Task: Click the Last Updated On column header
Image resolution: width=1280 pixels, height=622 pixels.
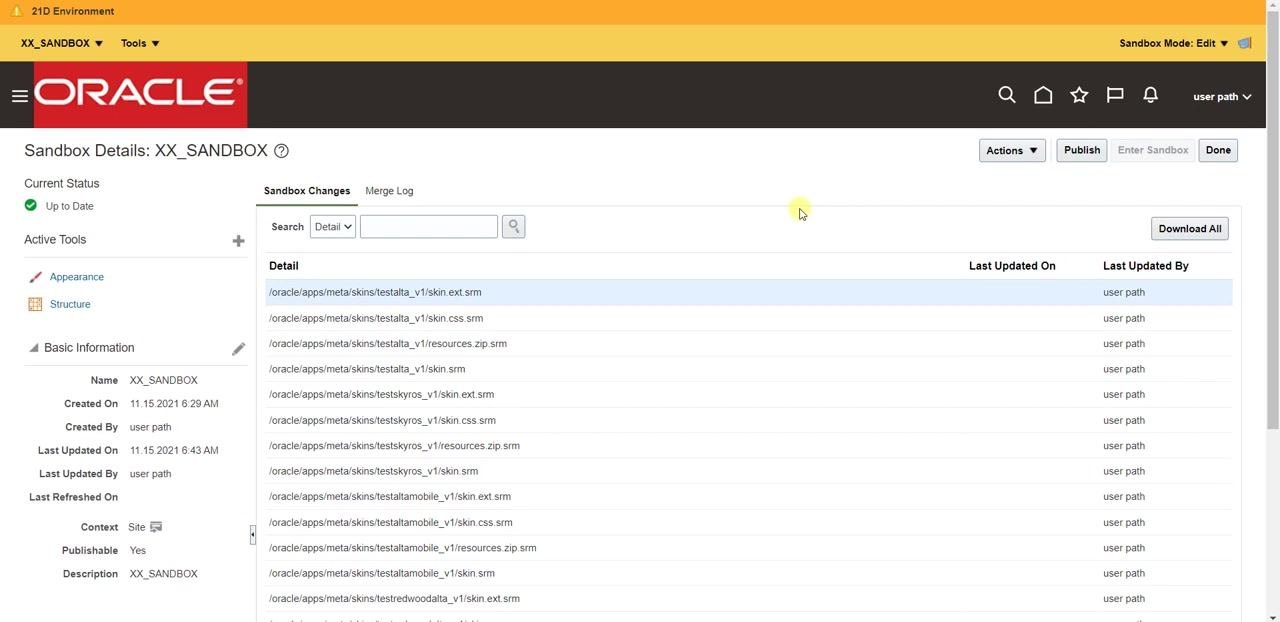Action: [1012, 266]
